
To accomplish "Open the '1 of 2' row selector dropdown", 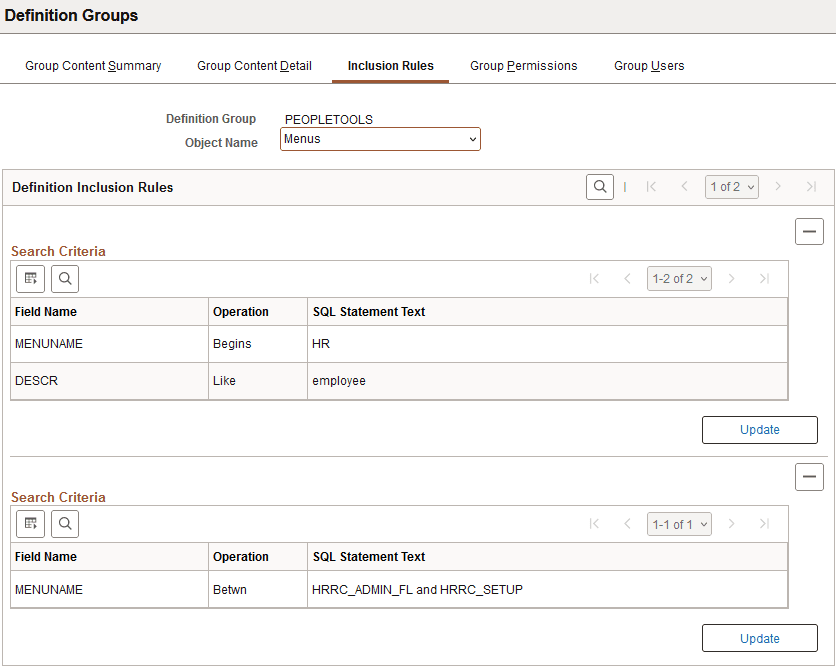I will click(731, 186).
